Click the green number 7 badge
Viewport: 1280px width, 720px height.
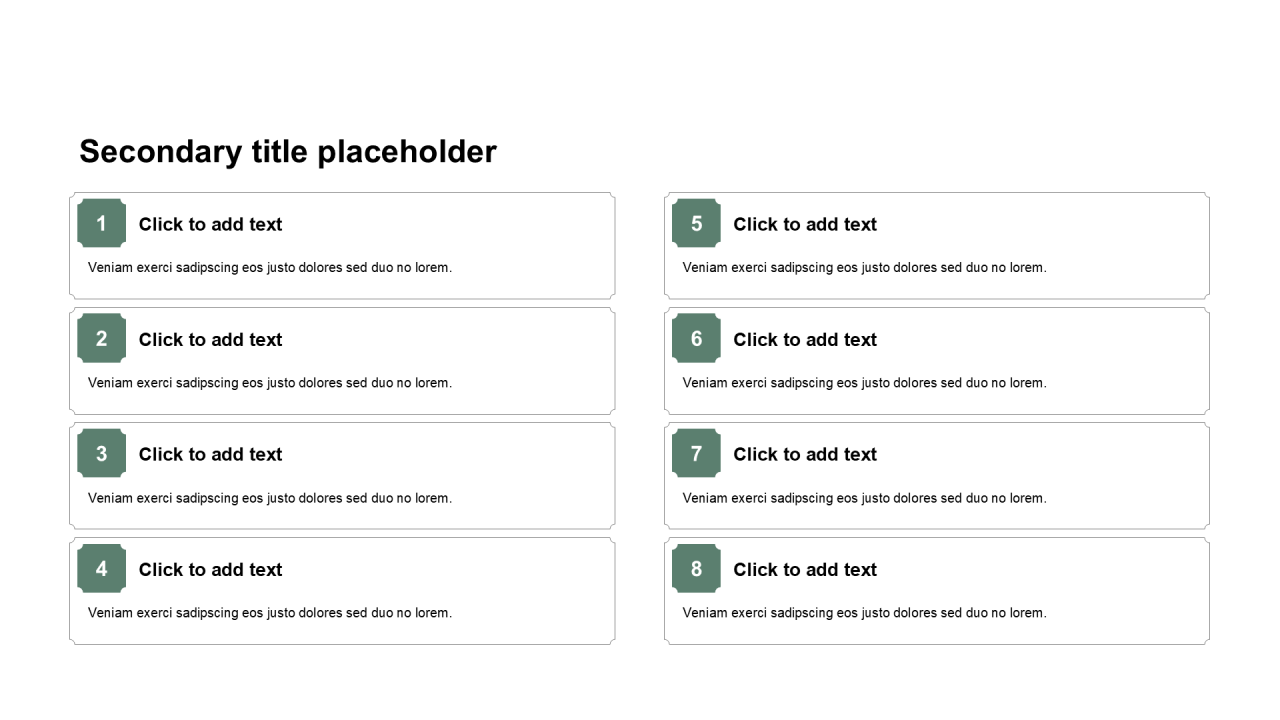[696, 453]
